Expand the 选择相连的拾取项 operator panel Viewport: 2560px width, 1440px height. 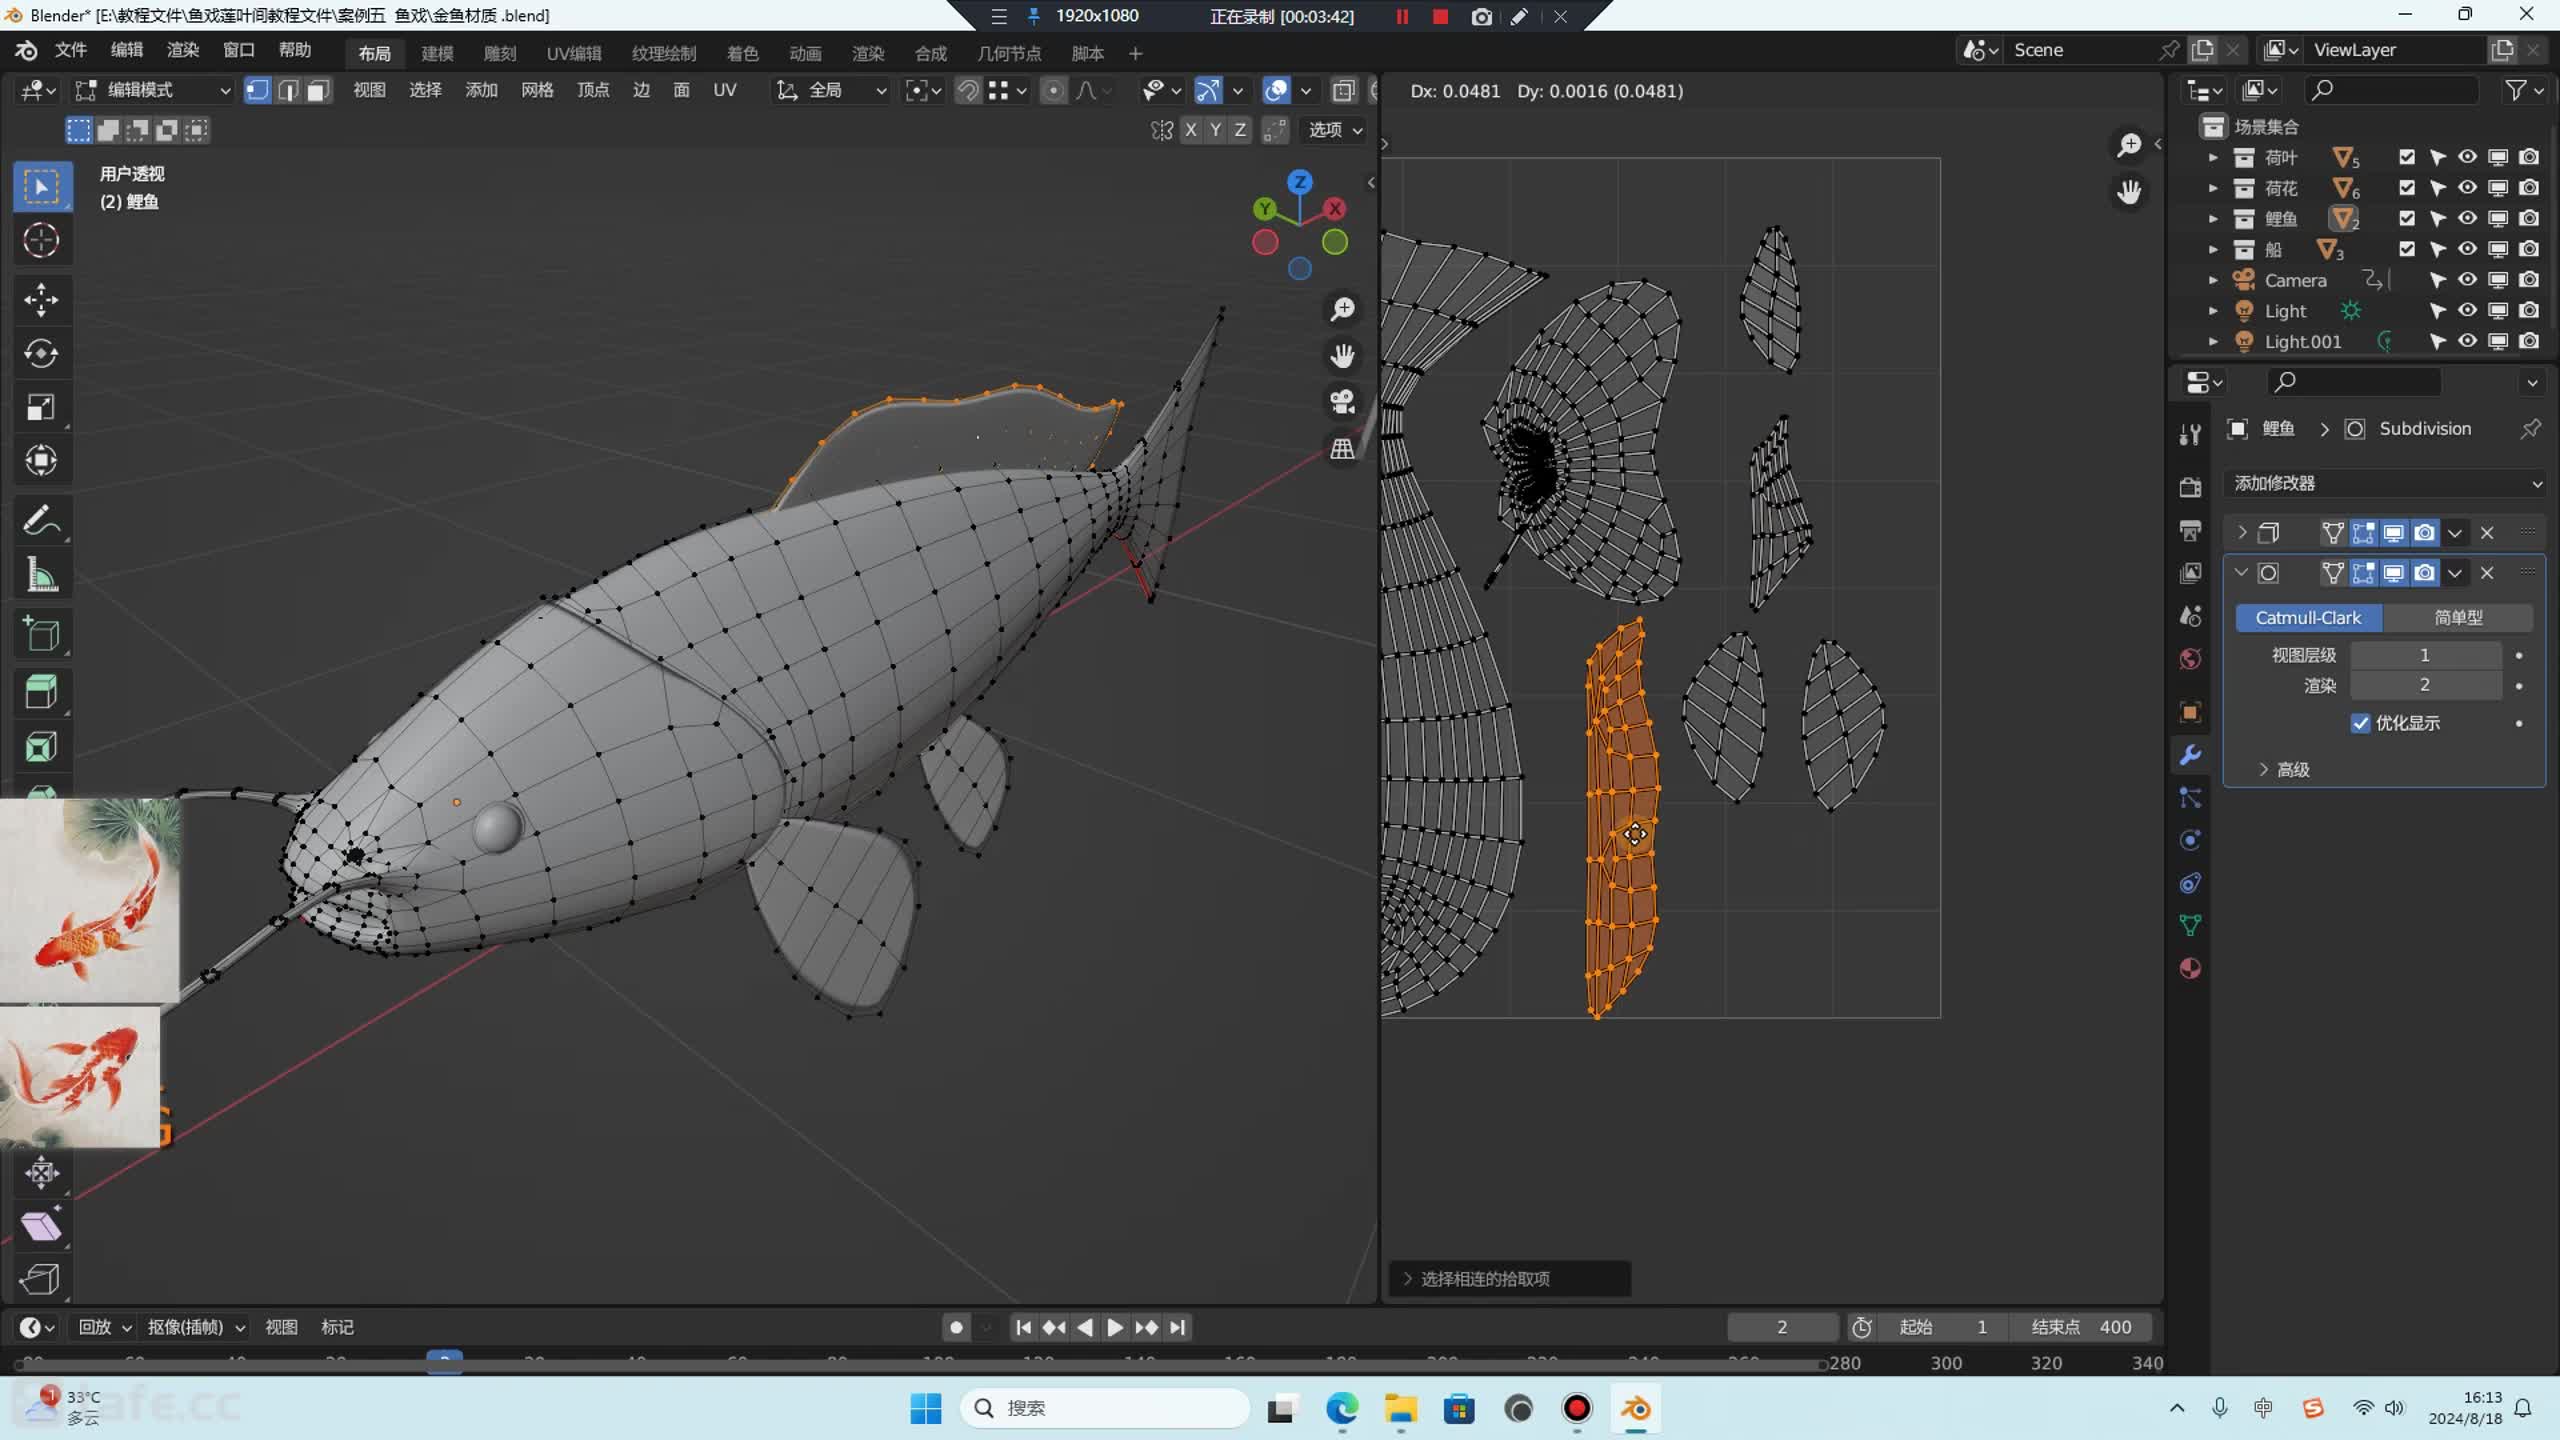[1510, 1279]
